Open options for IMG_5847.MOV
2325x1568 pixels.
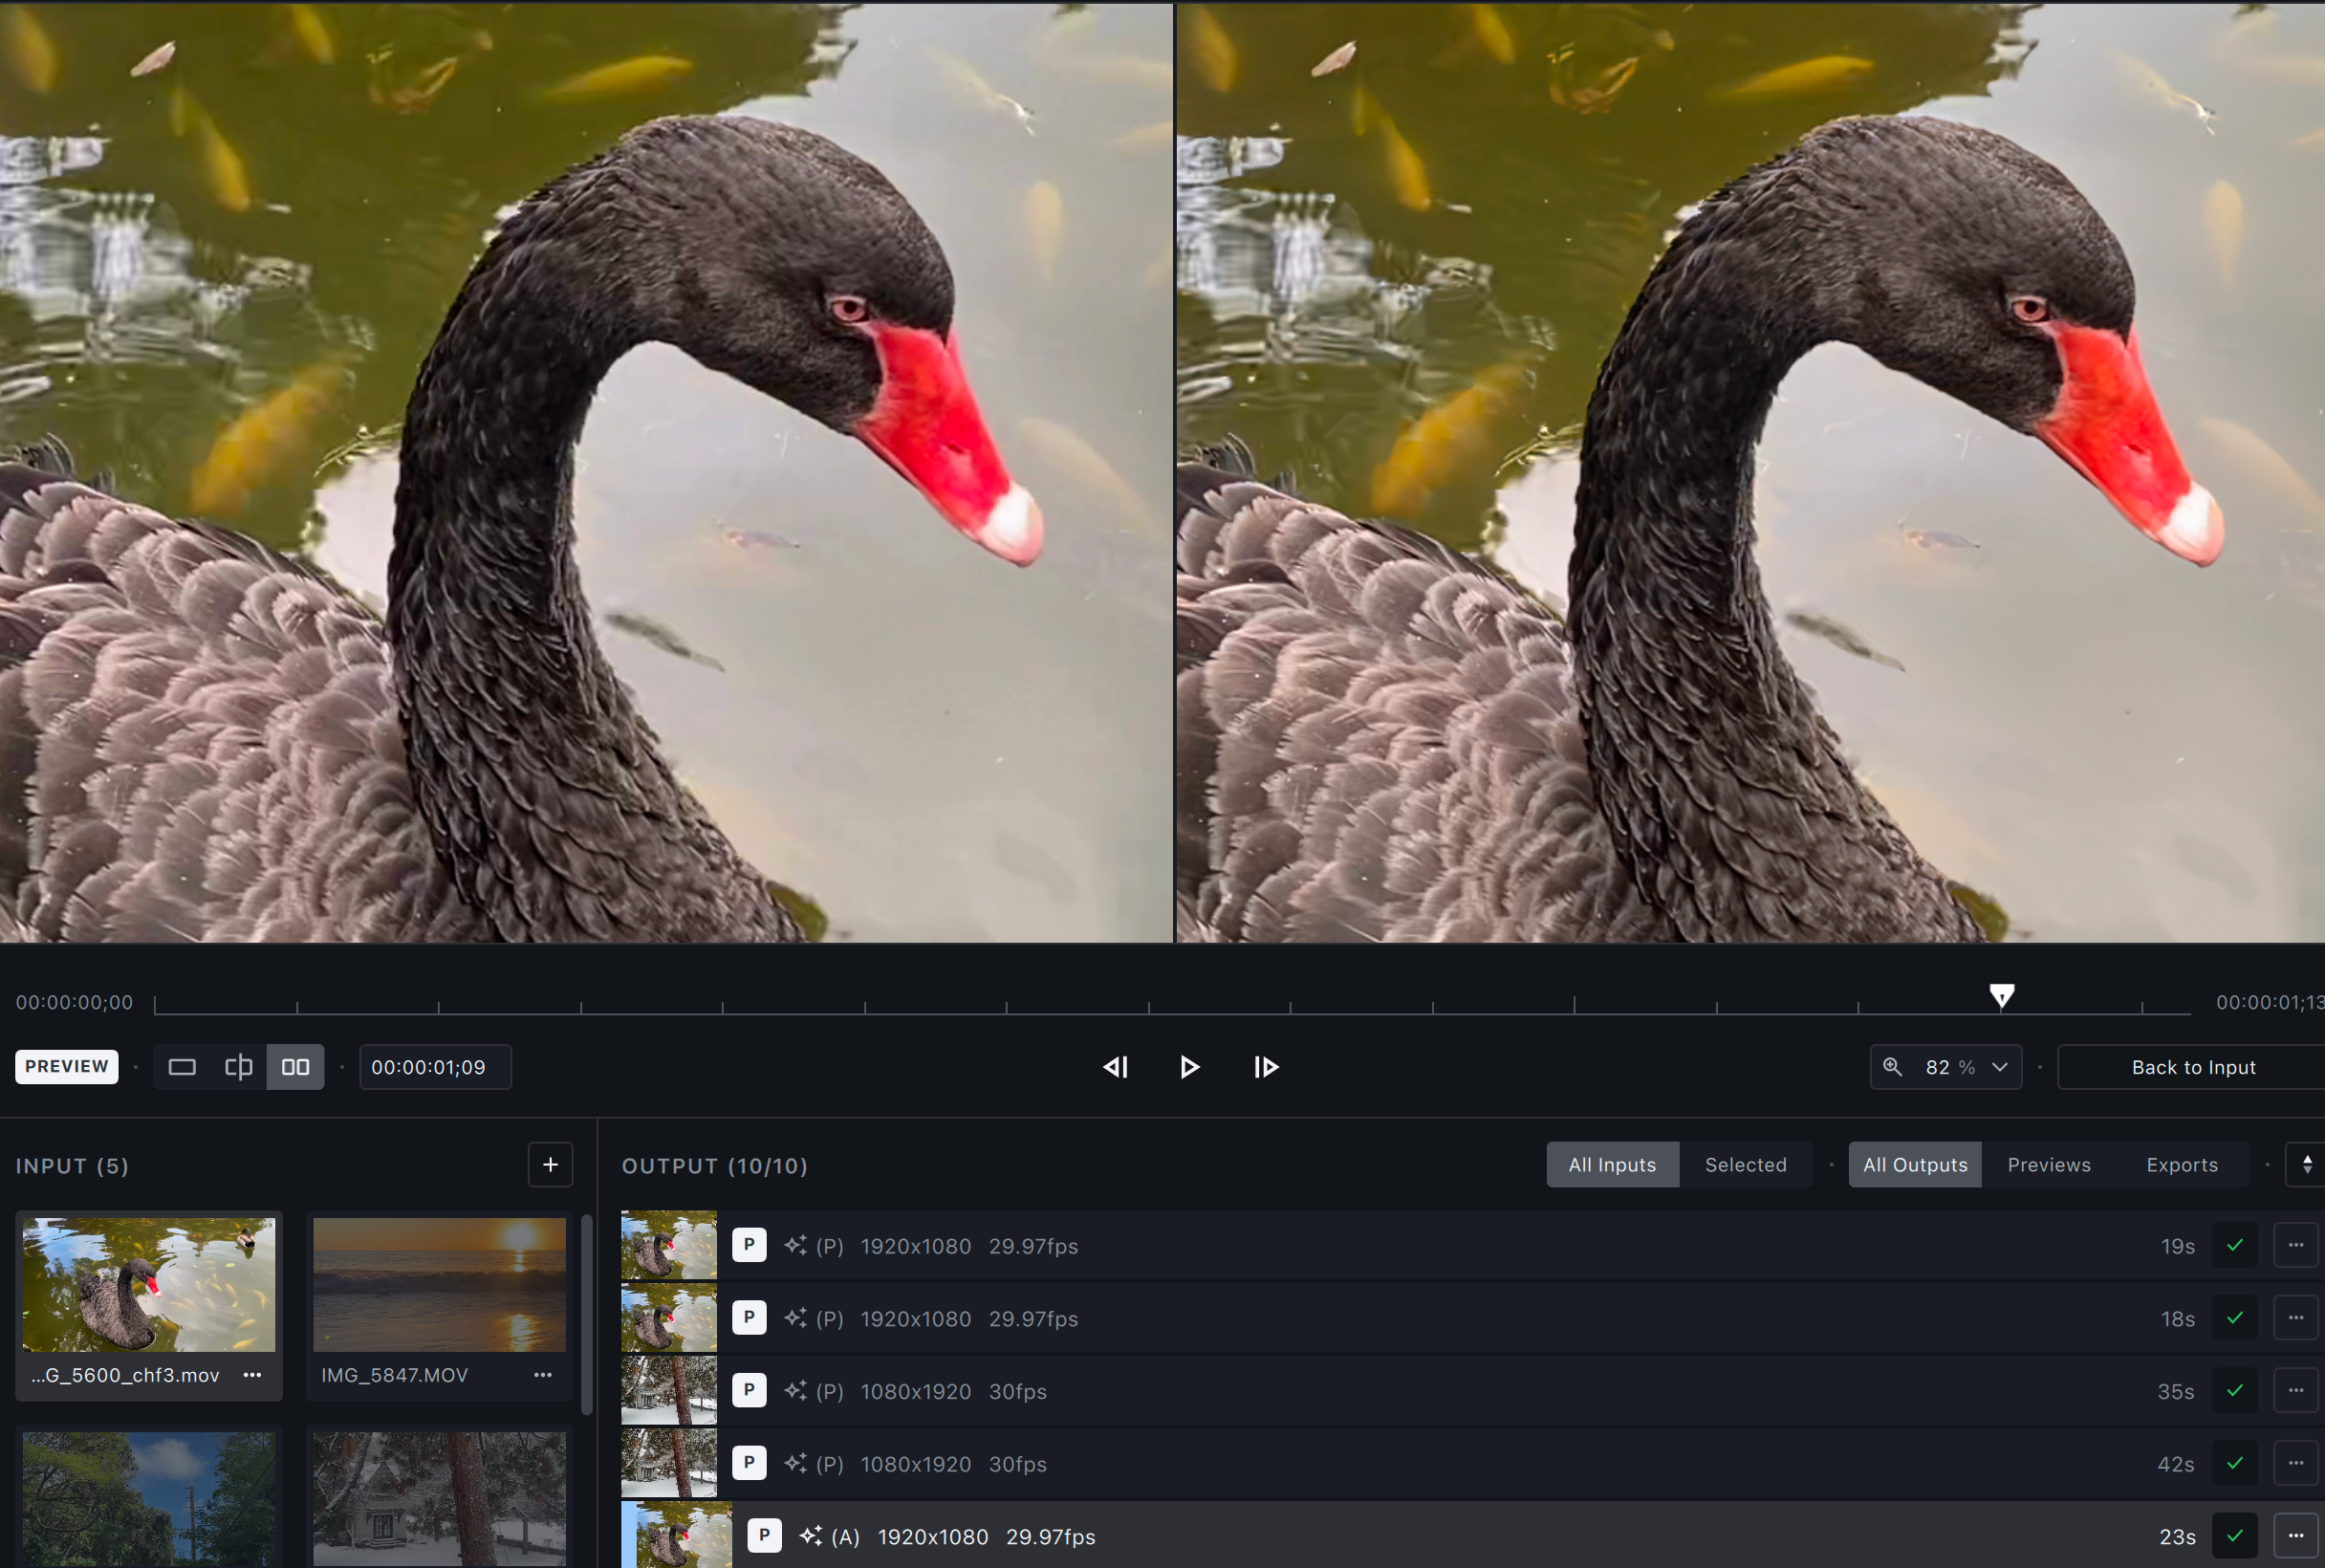[543, 1375]
